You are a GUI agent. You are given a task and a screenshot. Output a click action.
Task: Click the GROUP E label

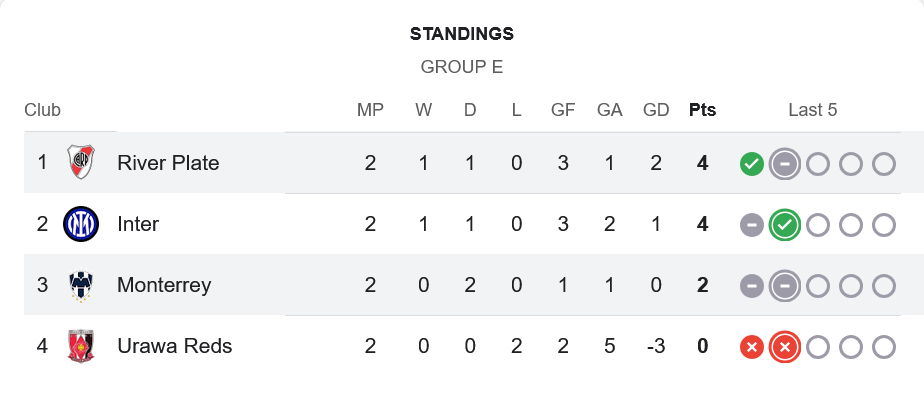(462, 67)
